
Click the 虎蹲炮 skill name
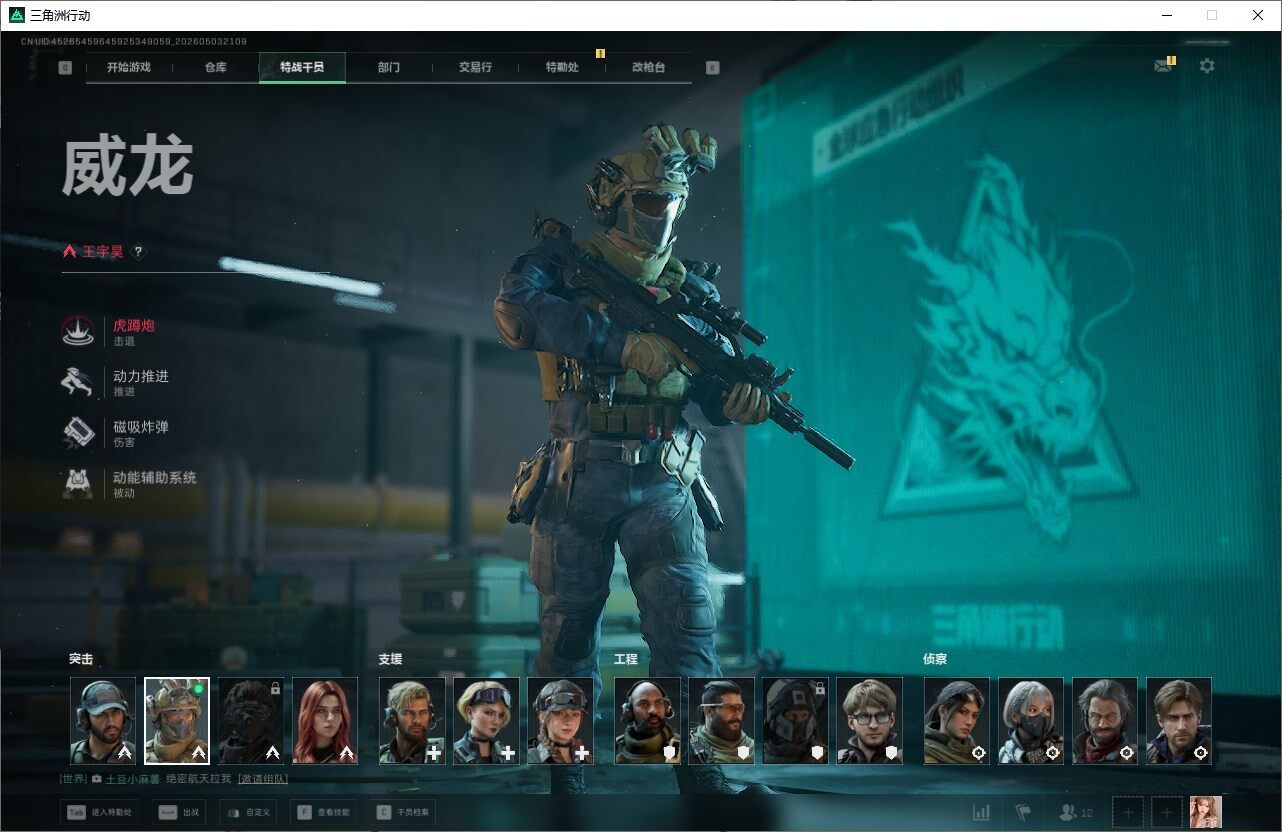coord(134,325)
